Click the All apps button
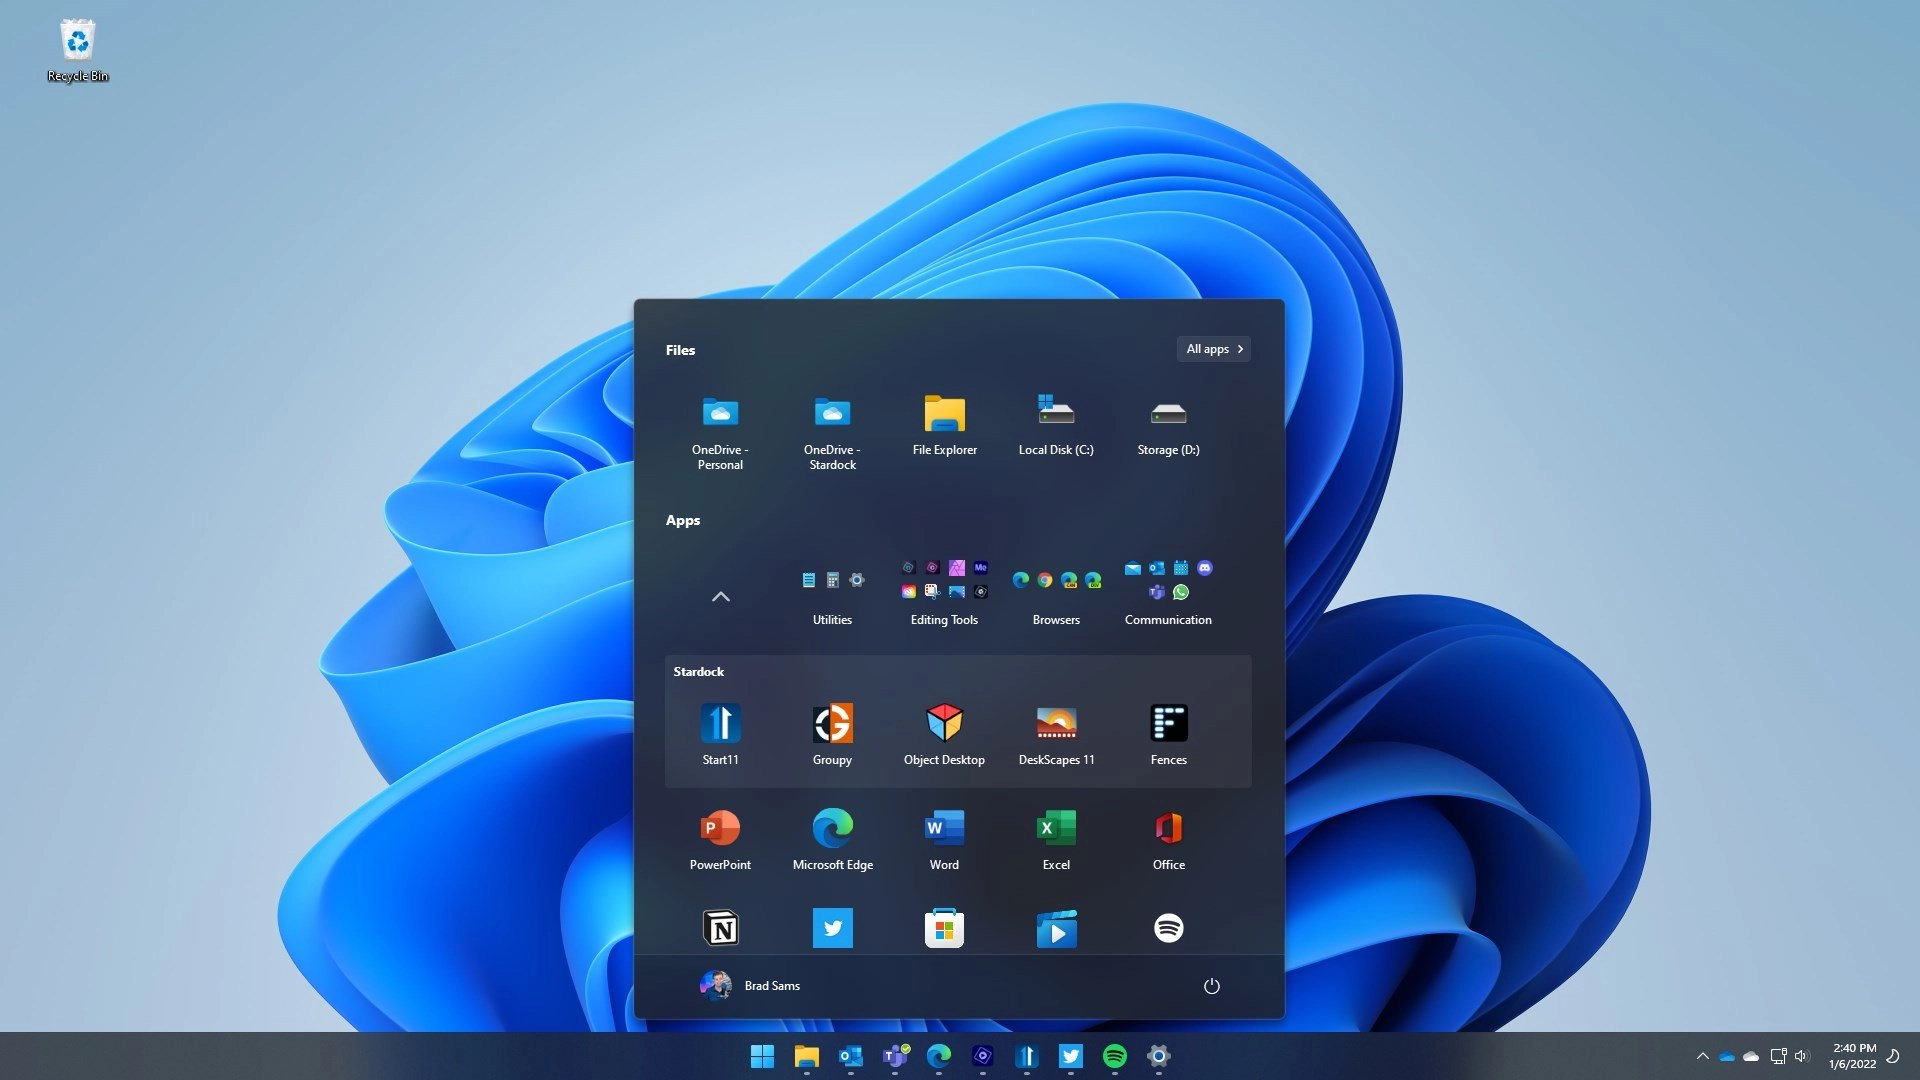The image size is (1920, 1080). click(1213, 349)
